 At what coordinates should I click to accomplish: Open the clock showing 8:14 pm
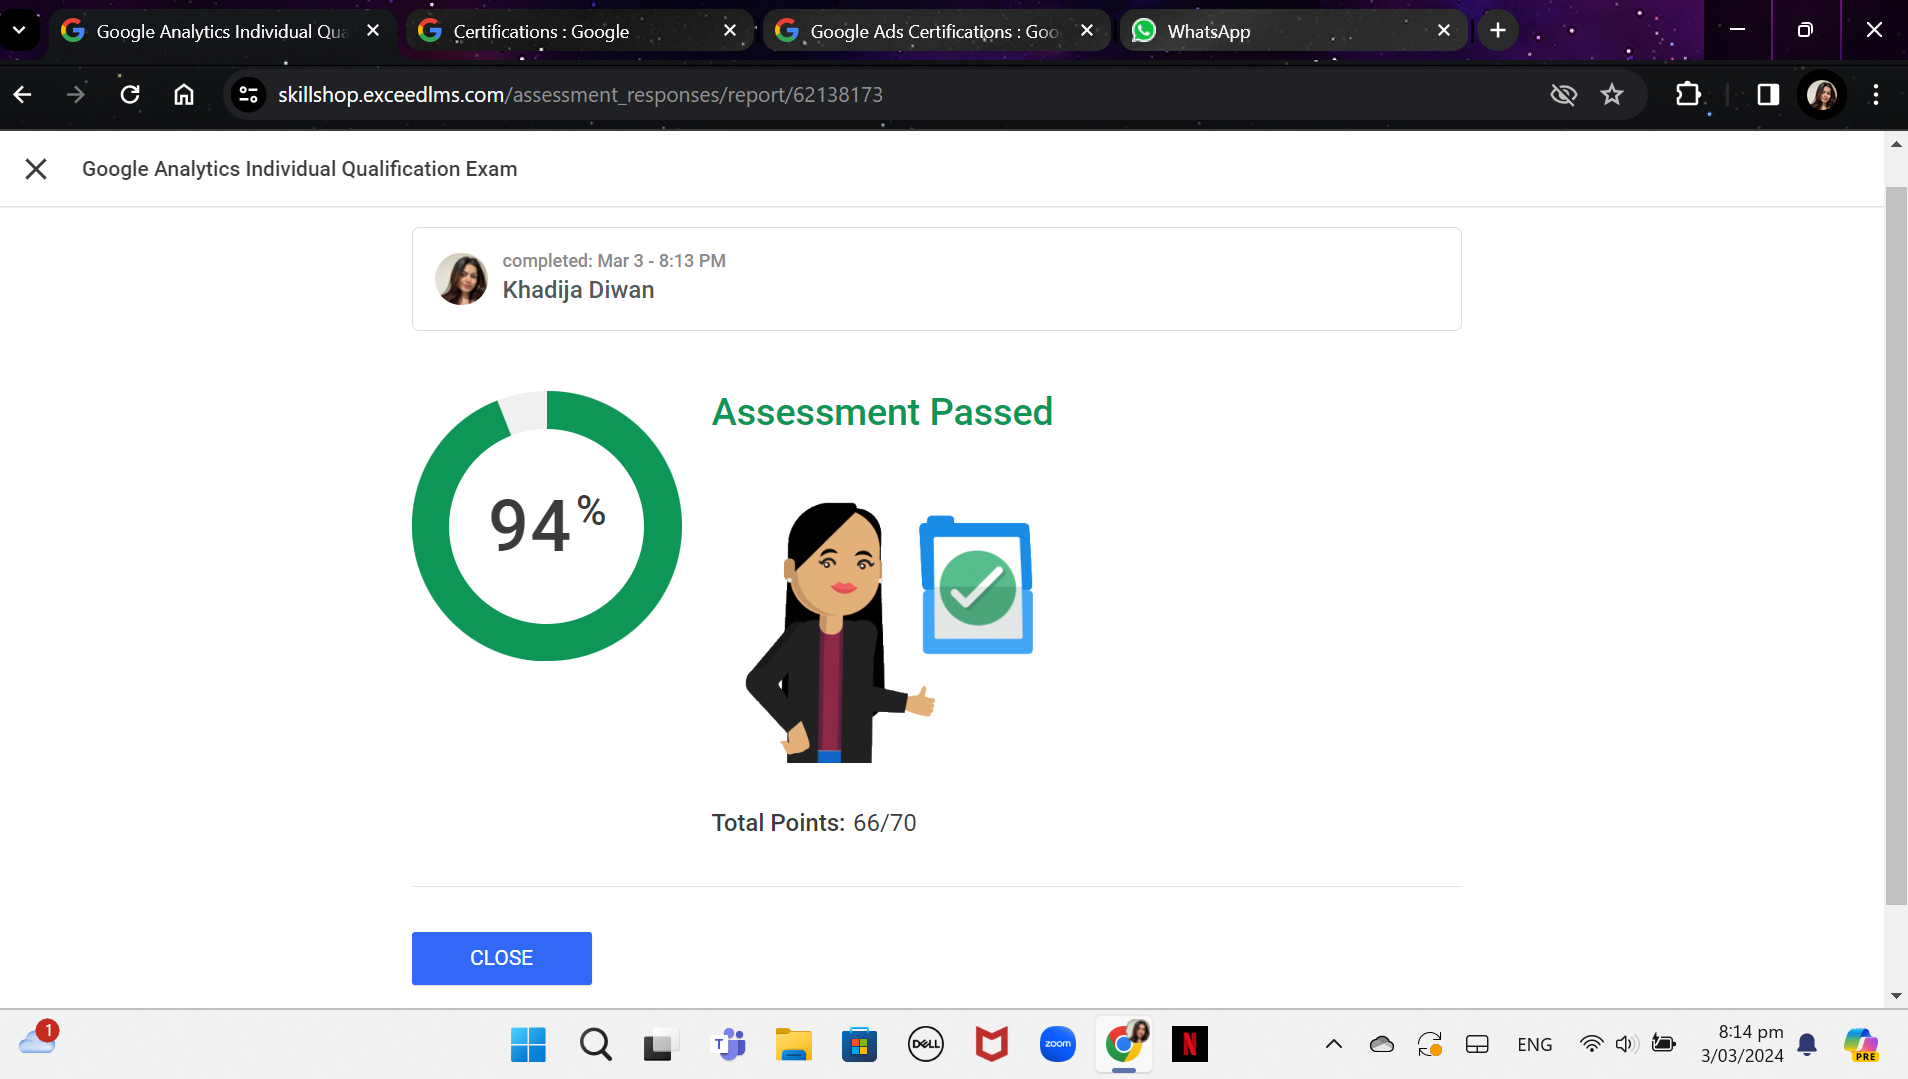(1742, 1044)
